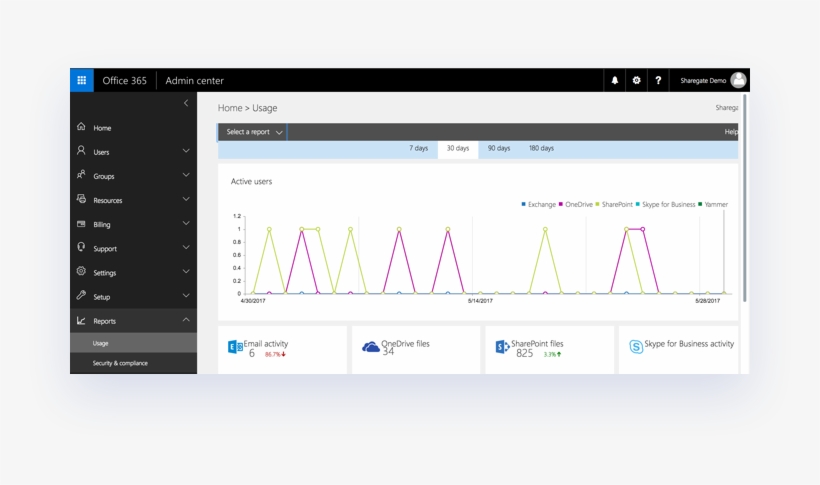820x485 pixels.
Task: Expand the Resources menu chevron
Action: [186, 199]
